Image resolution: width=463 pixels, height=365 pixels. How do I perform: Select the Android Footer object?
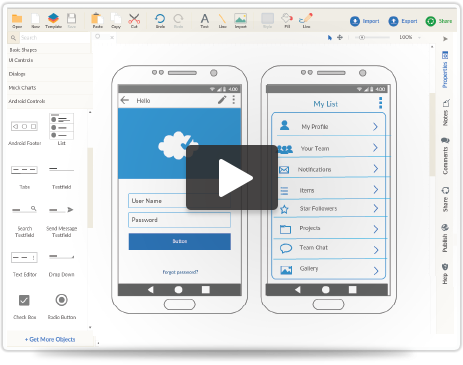tap(25, 132)
